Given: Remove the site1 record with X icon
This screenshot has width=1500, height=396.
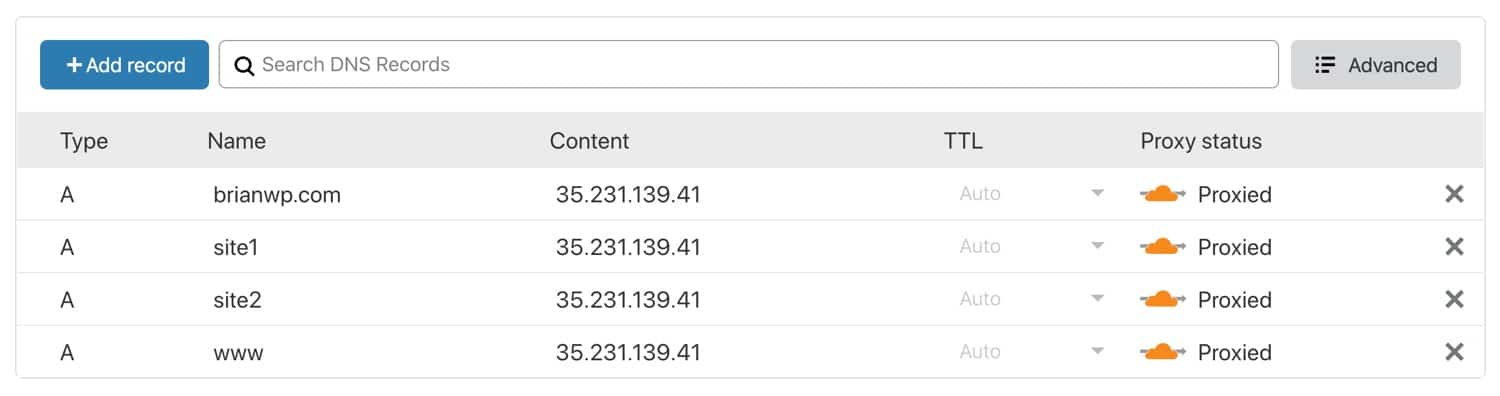Looking at the screenshot, I should pyautogui.click(x=1454, y=247).
